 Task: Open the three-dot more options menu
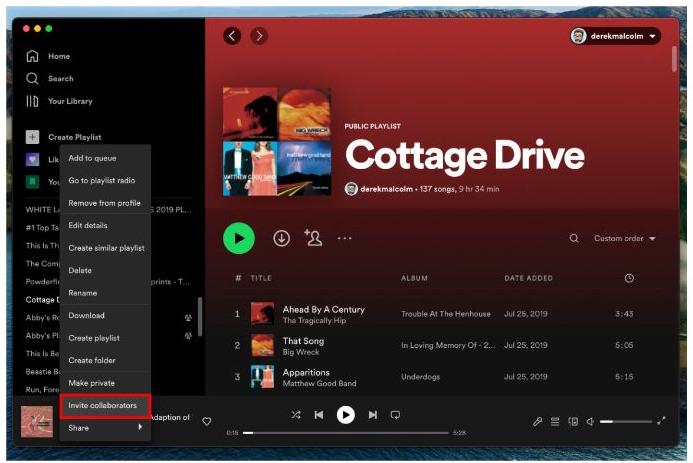pyautogui.click(x=344, y=238)
